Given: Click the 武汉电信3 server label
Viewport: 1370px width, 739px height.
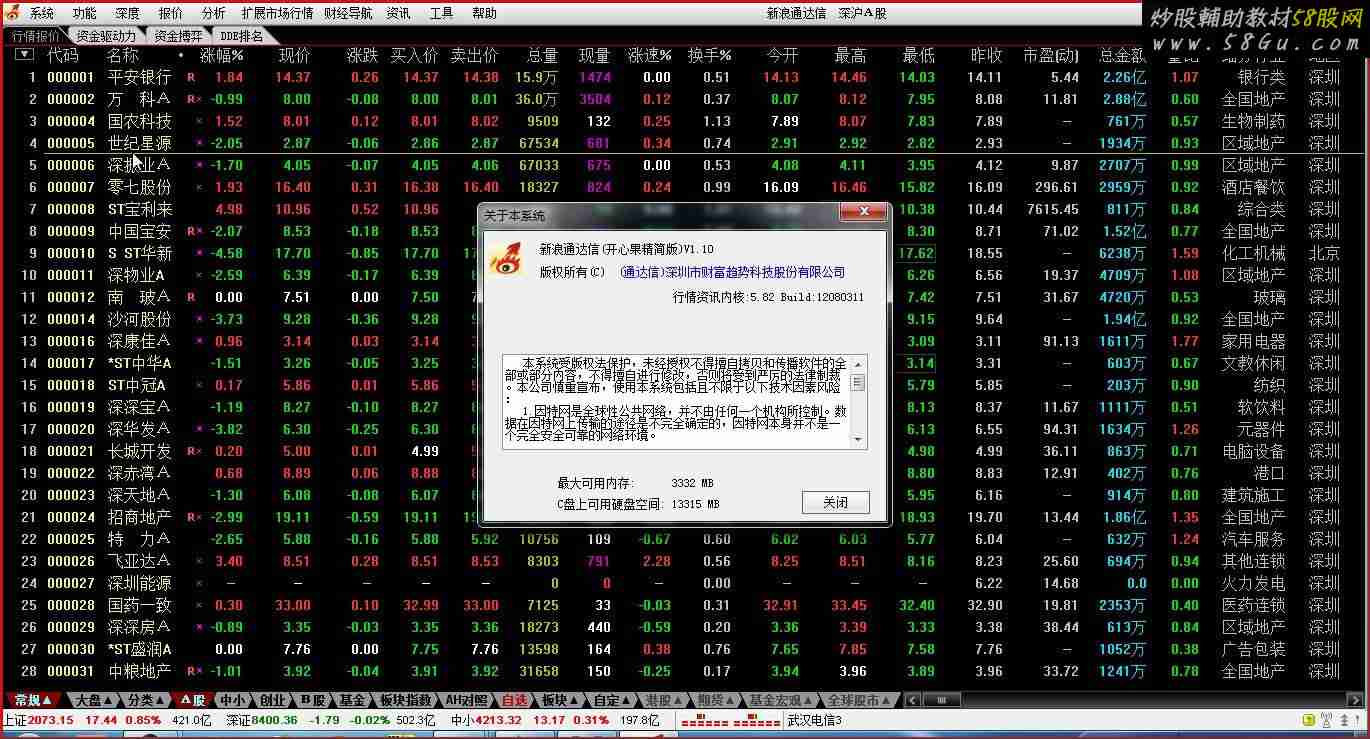Looking at the screenshot, I should point(814,720).
